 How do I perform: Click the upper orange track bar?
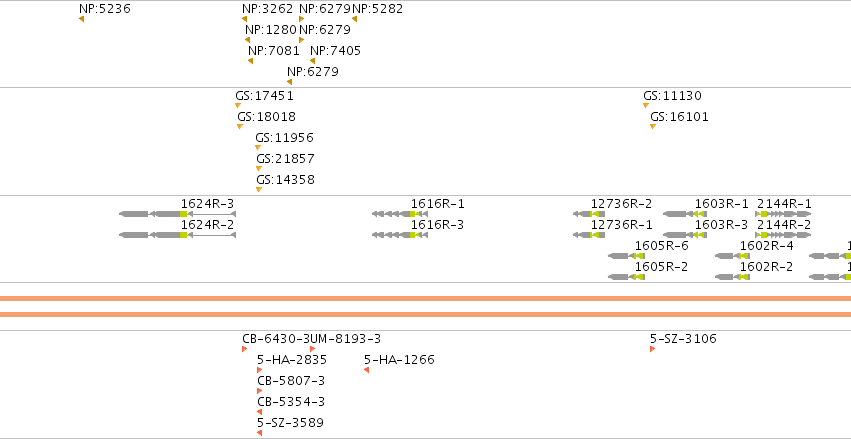(426, 298)
